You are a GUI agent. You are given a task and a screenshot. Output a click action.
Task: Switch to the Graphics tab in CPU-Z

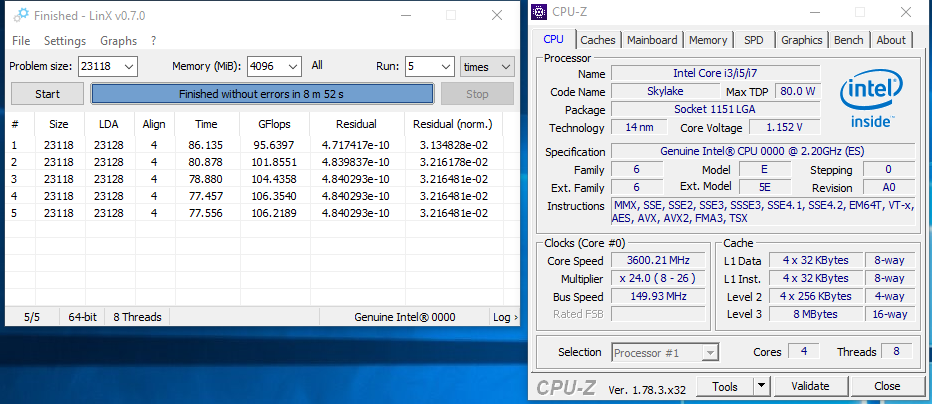pyautogui.click(x=801, y=40)
